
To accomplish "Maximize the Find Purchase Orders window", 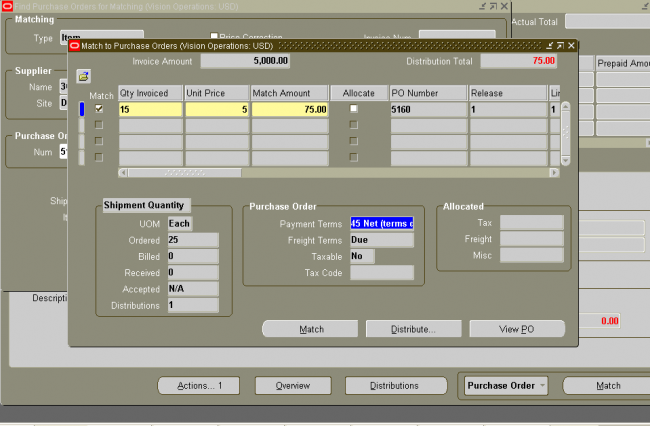I will (x=493, y=6).
